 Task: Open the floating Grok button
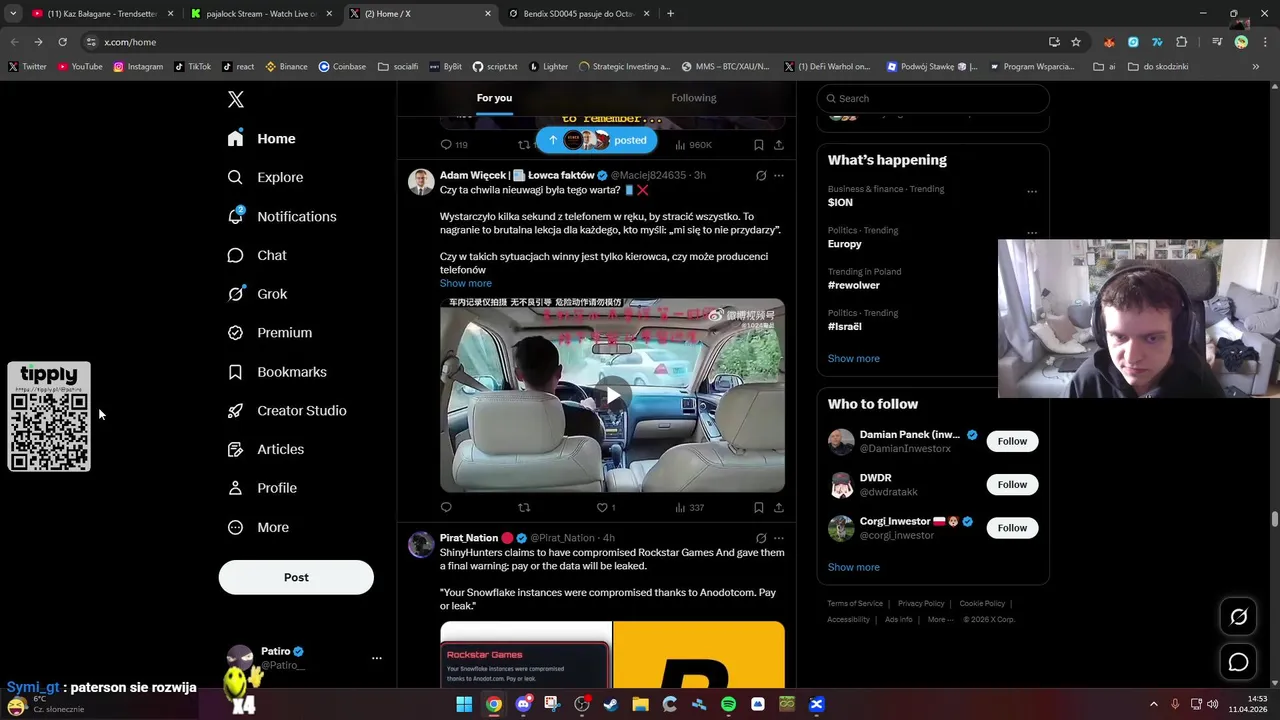click(x=1238, y=617)
